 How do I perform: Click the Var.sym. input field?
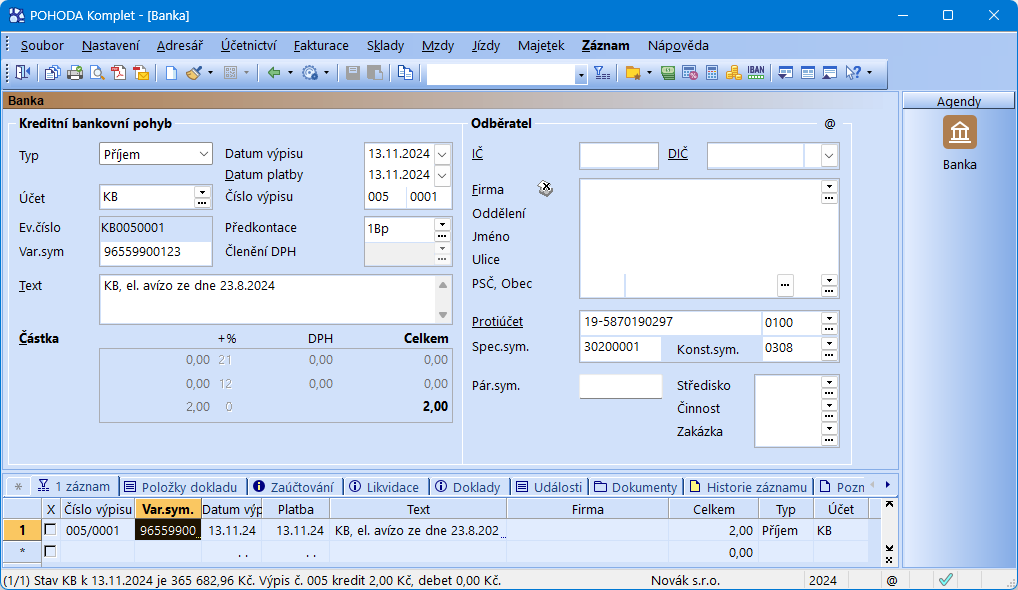pyautogui.click(x=156, y=252)
